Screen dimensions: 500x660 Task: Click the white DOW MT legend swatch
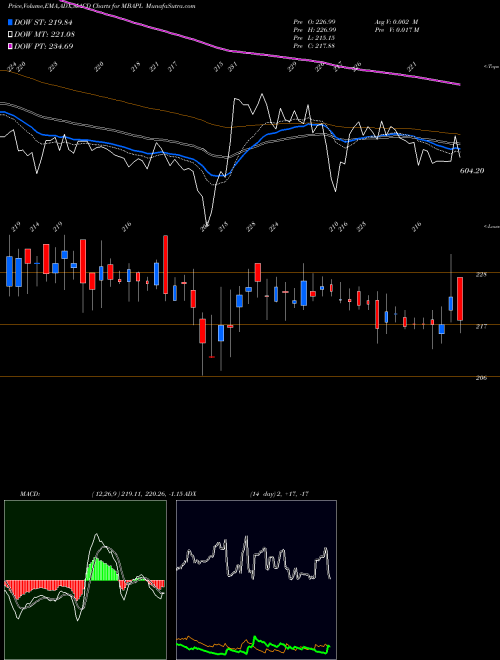(x=11, y=34)
